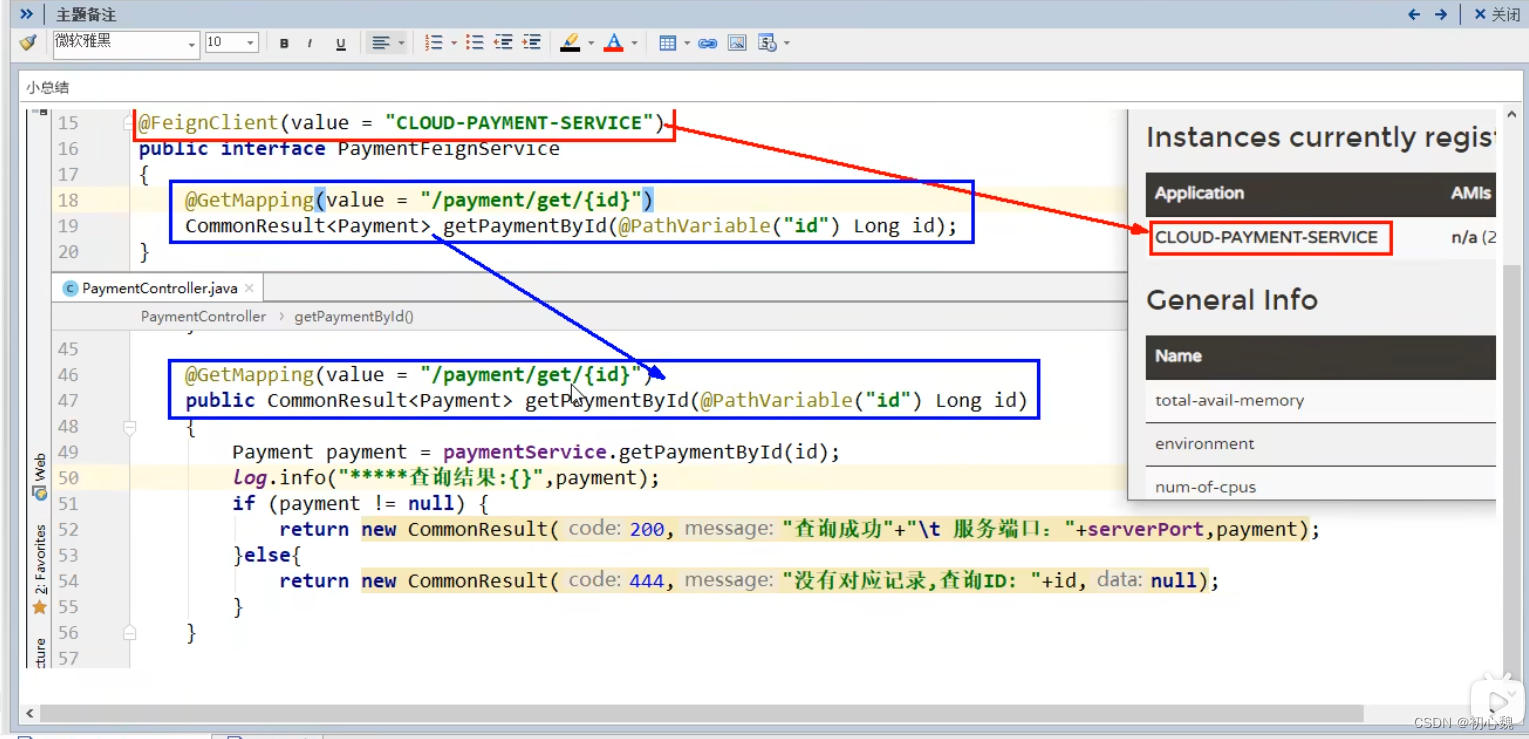
Task: Go to previous note with left arrow
Action: click(1414, 14)
